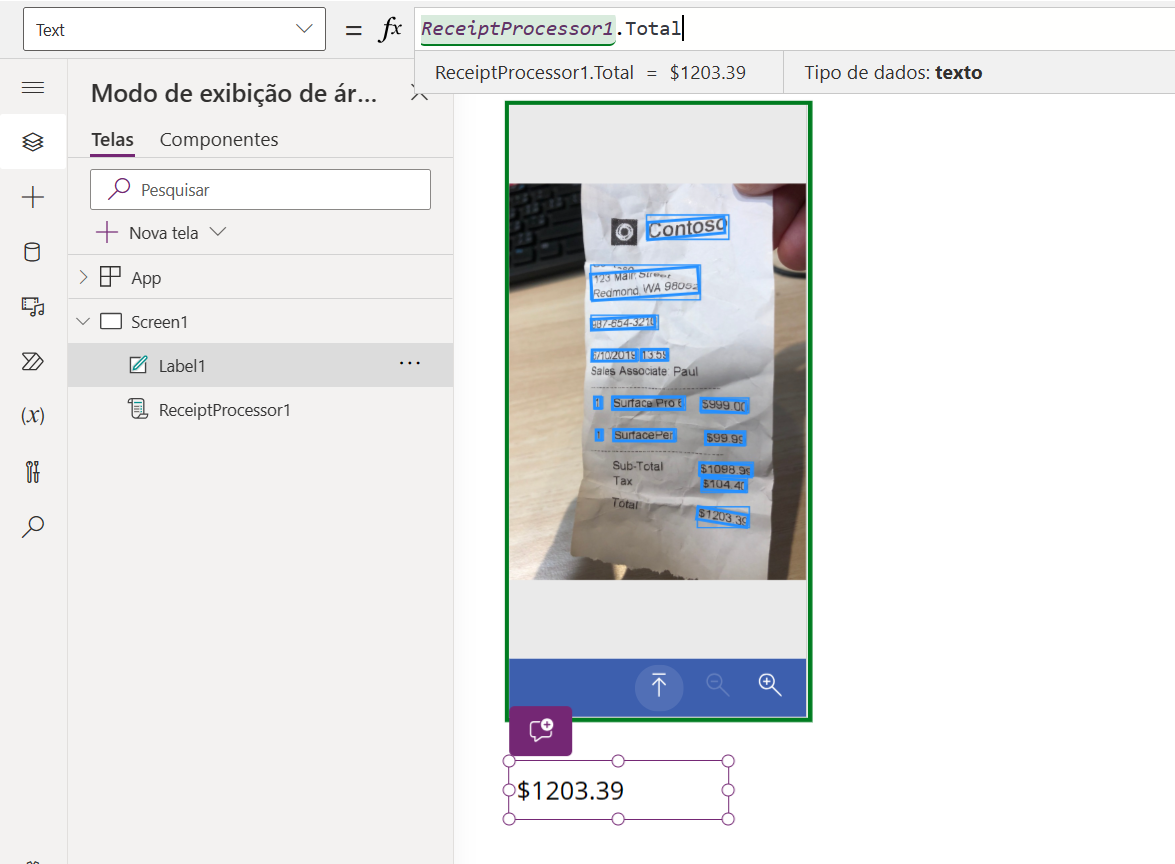Open the Variables (x) icon
The image size is (1175, 864).
[33, 416]
